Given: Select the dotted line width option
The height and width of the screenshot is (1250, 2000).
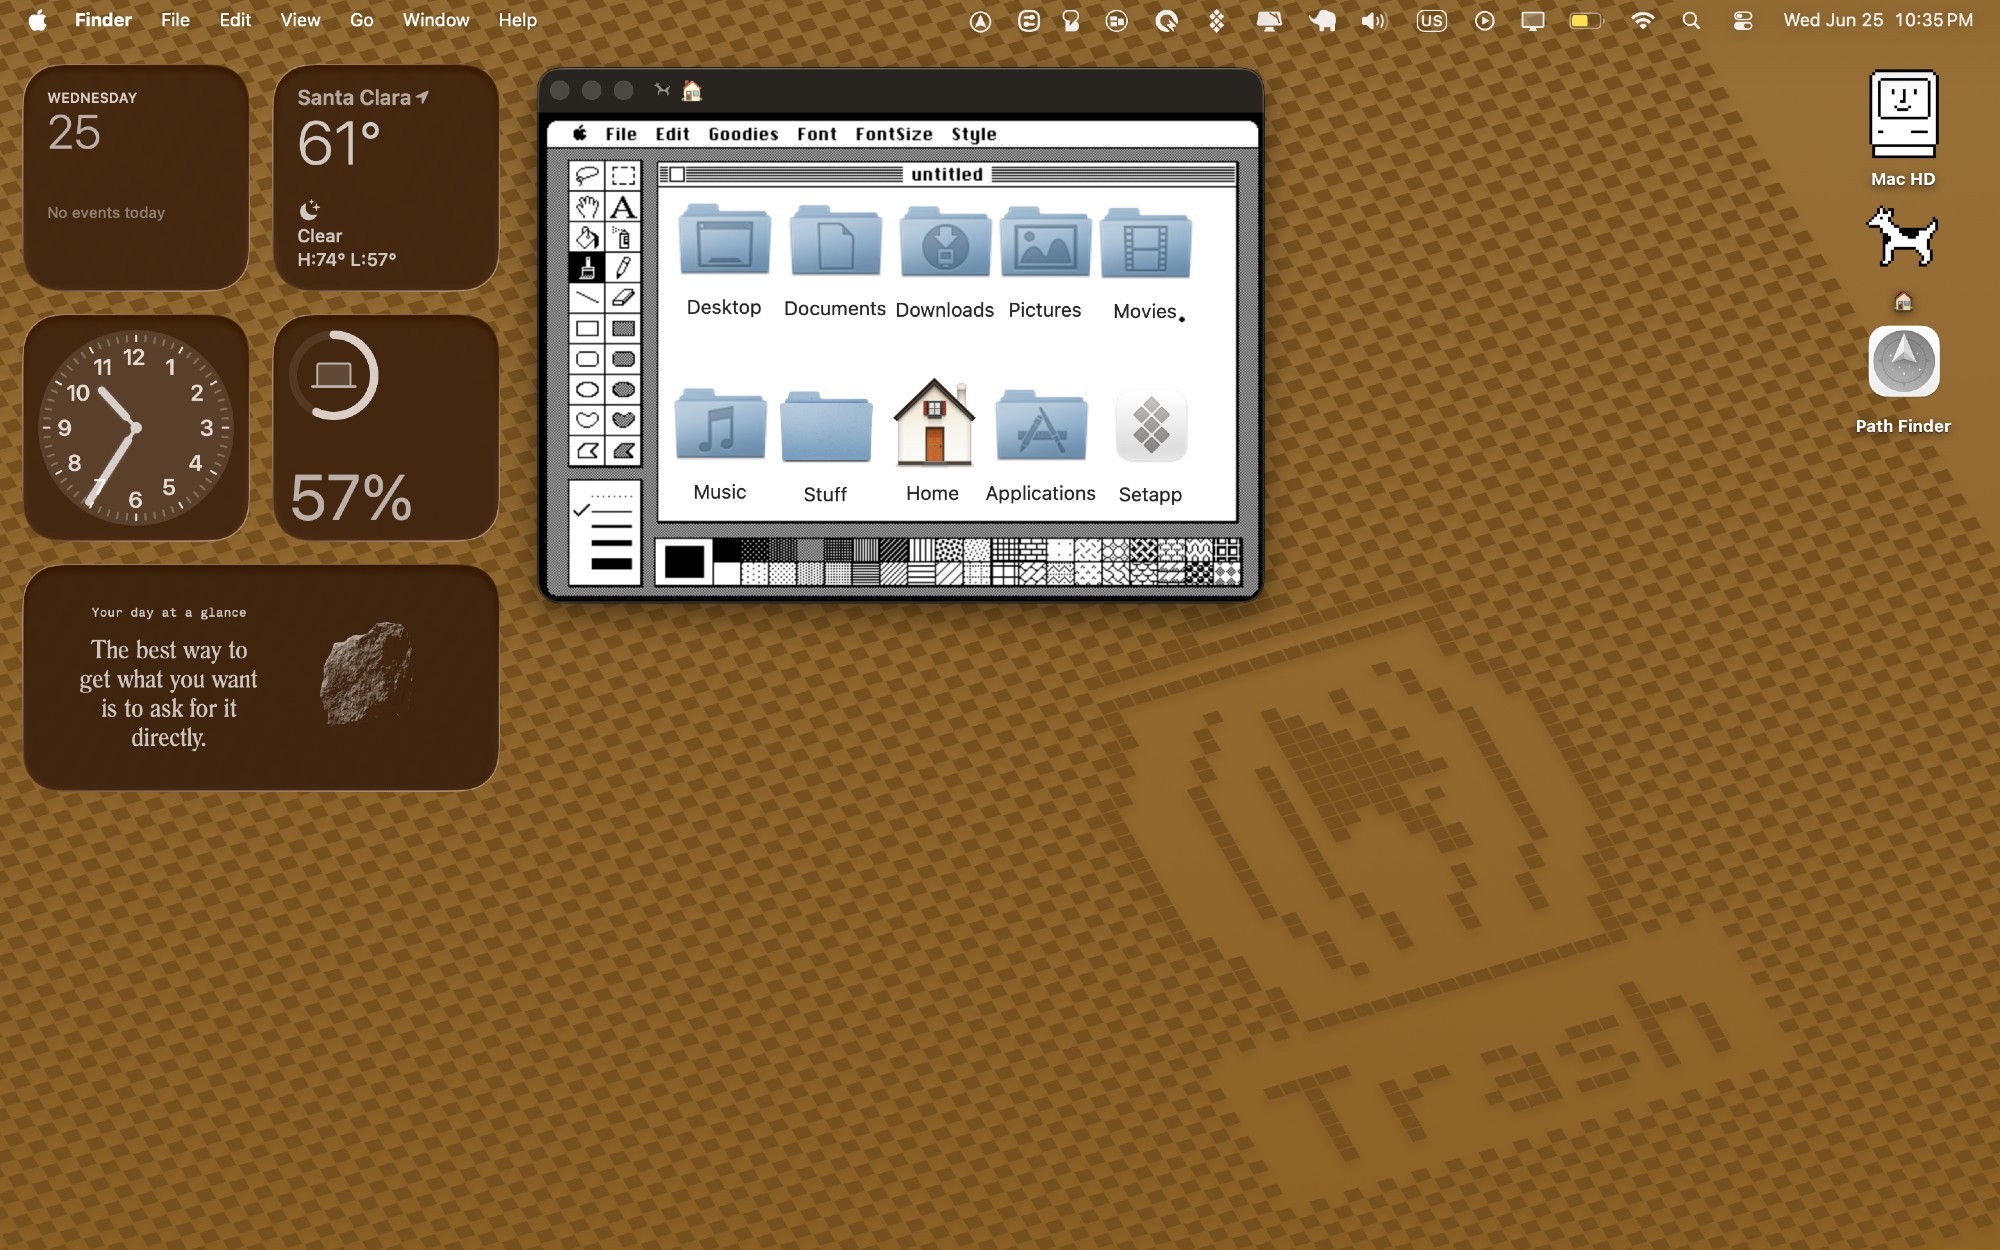Looking at the screenshot, I should pos(610,495).
